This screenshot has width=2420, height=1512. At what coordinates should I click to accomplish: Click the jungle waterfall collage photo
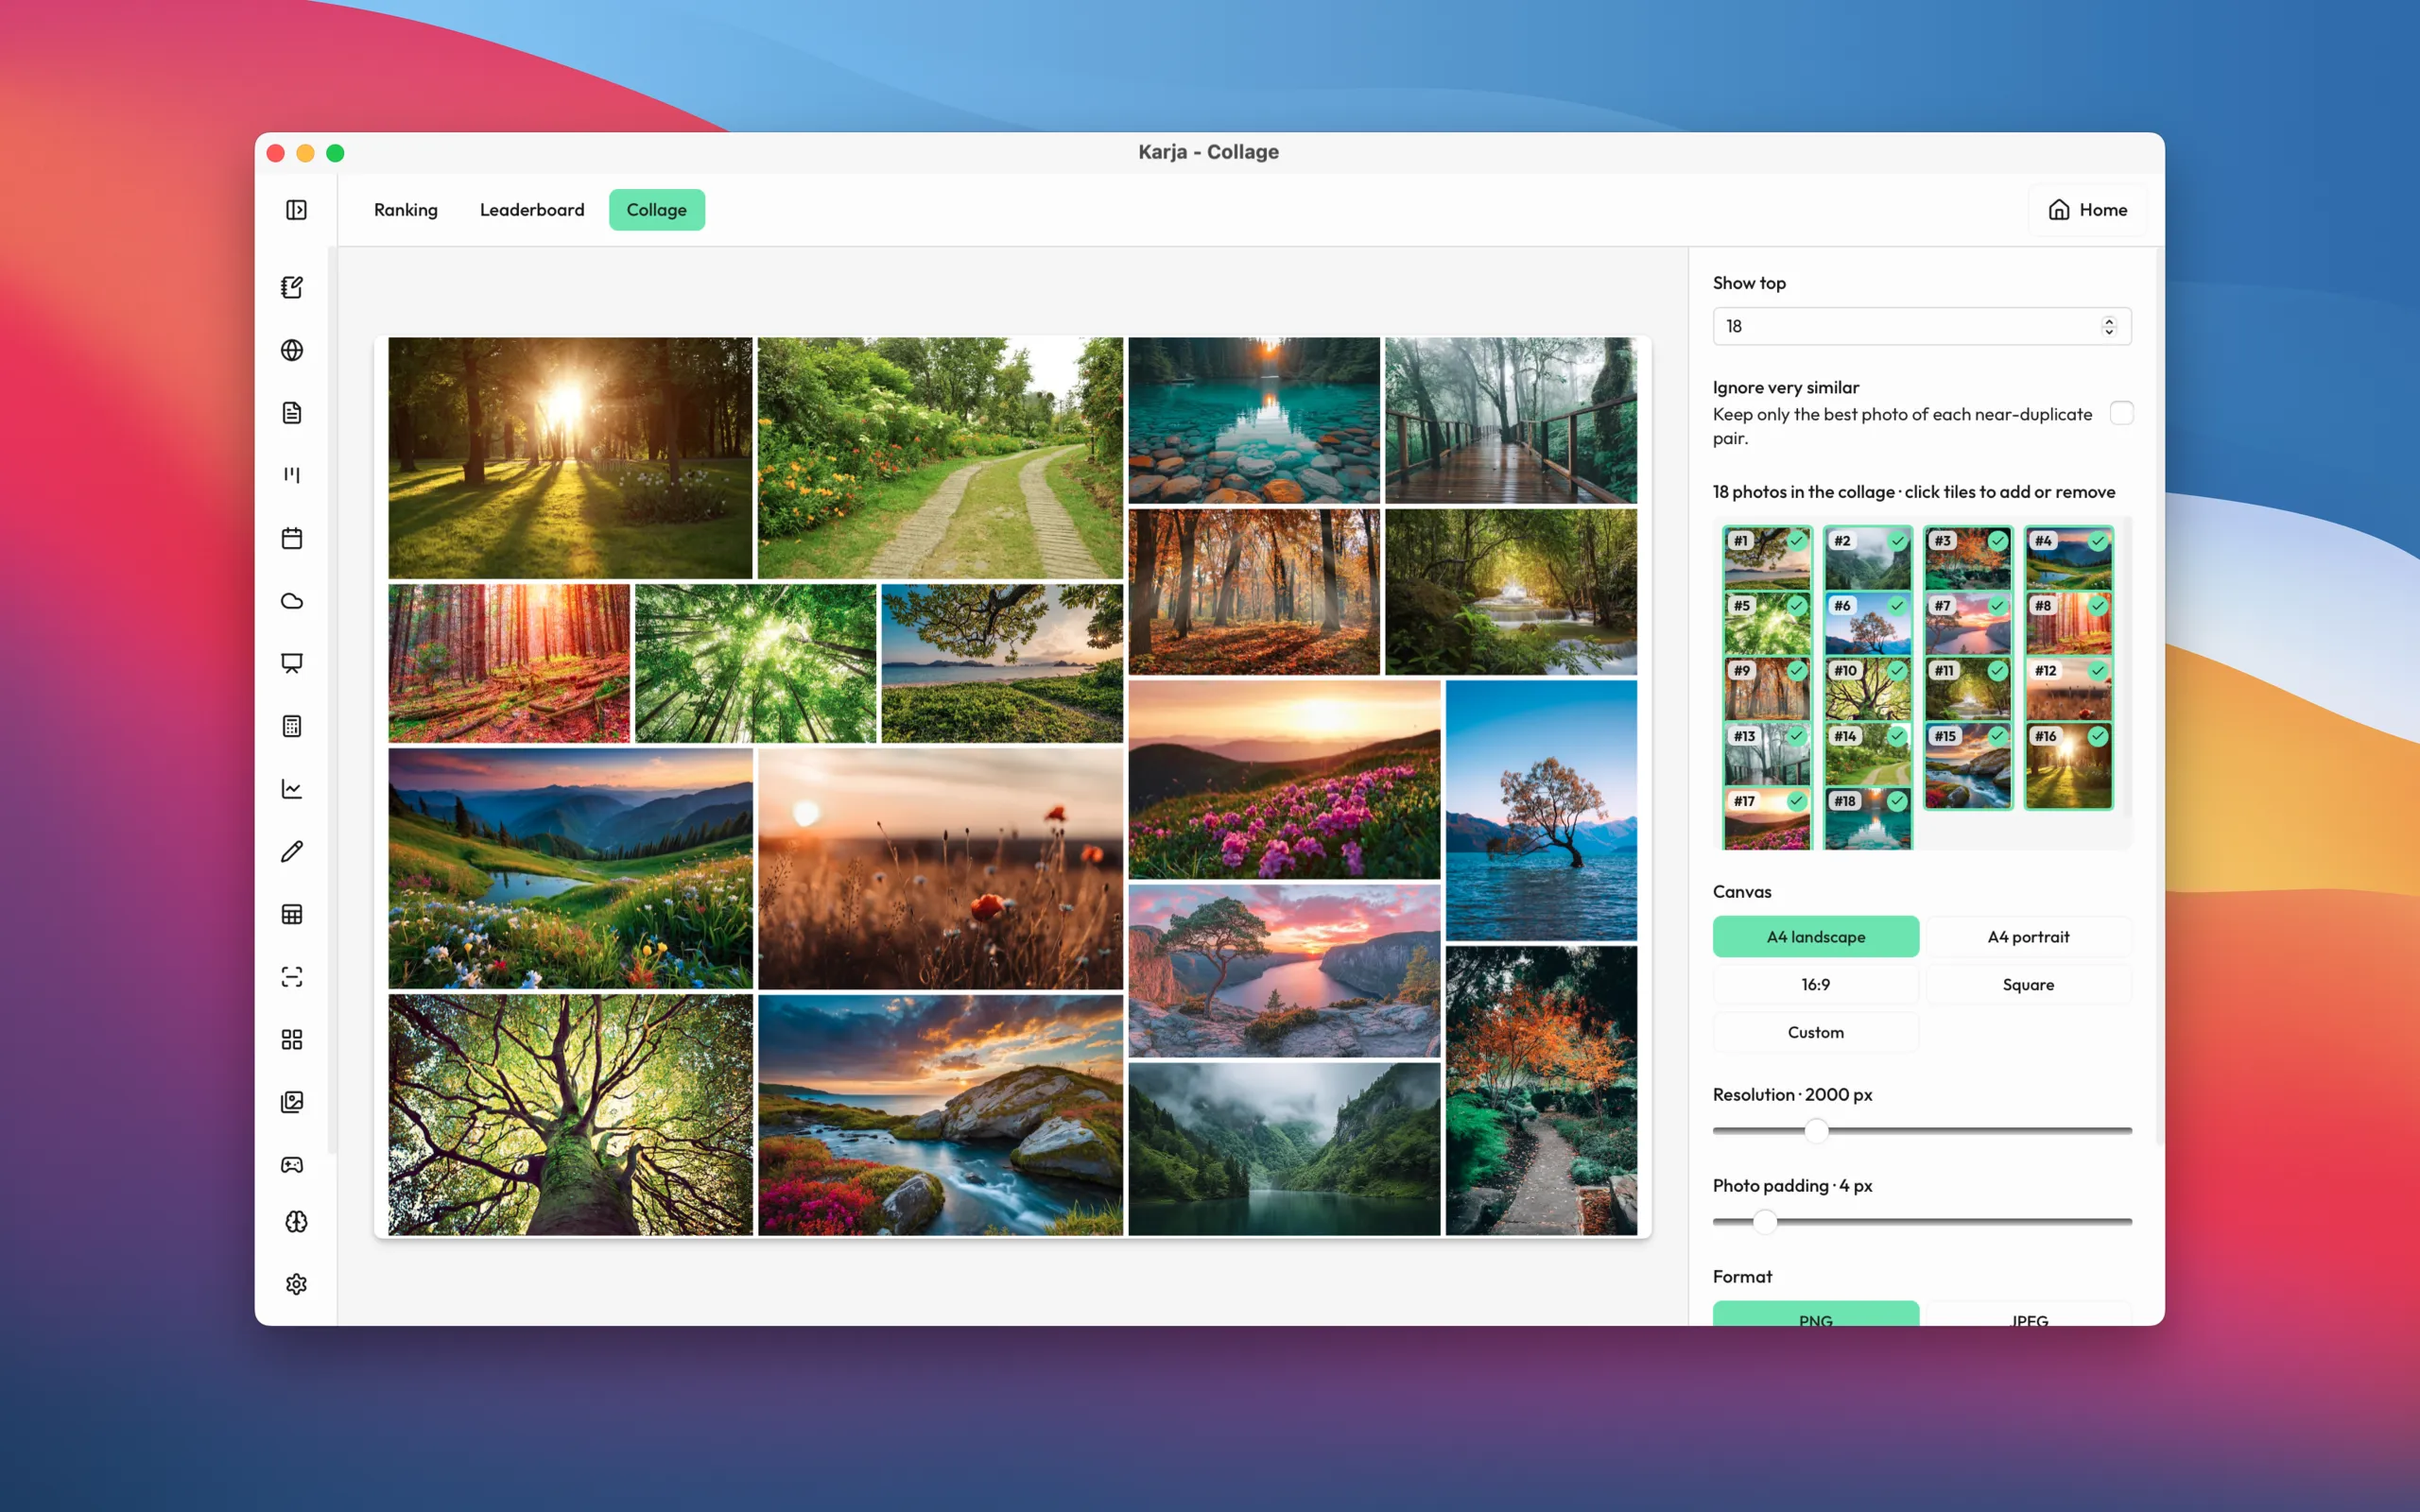pos(1511,592)
